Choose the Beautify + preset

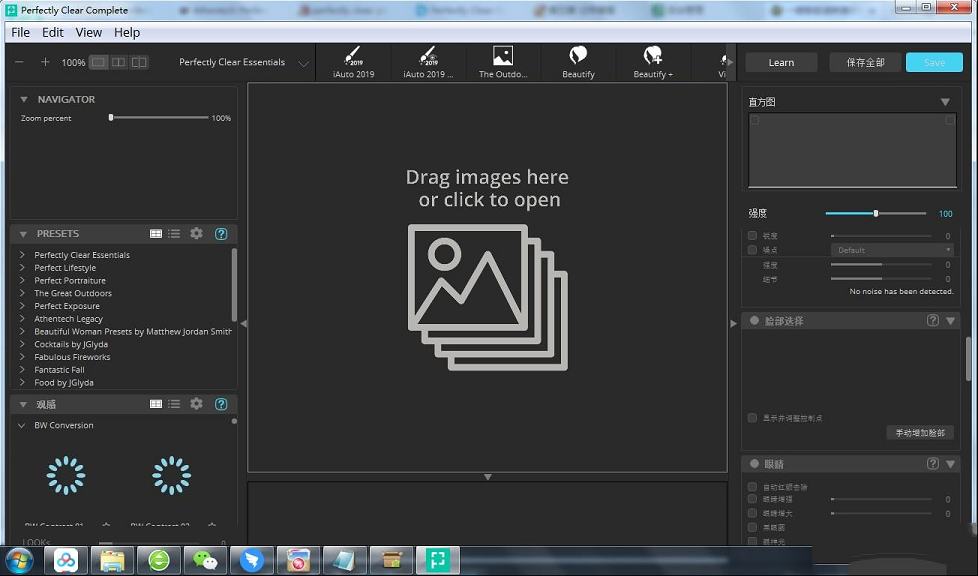pos(653,61)
